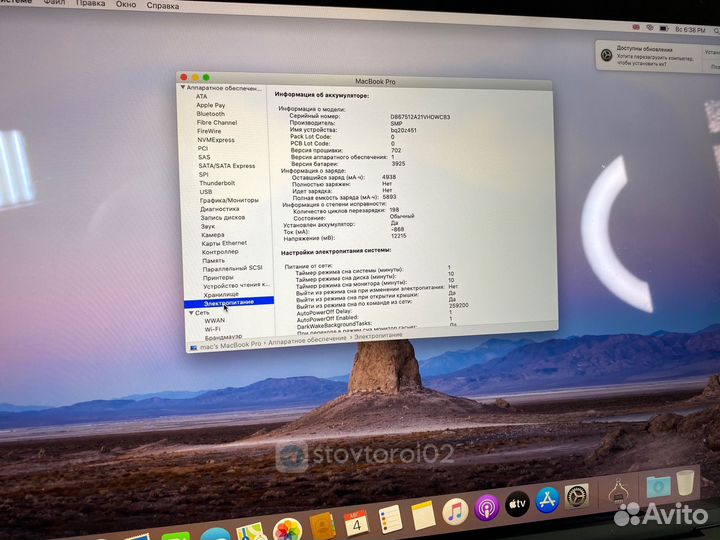Viewport: 720px width, 540px height.
Task: Open Reminders from the Dock
Action: click(390, 519)
